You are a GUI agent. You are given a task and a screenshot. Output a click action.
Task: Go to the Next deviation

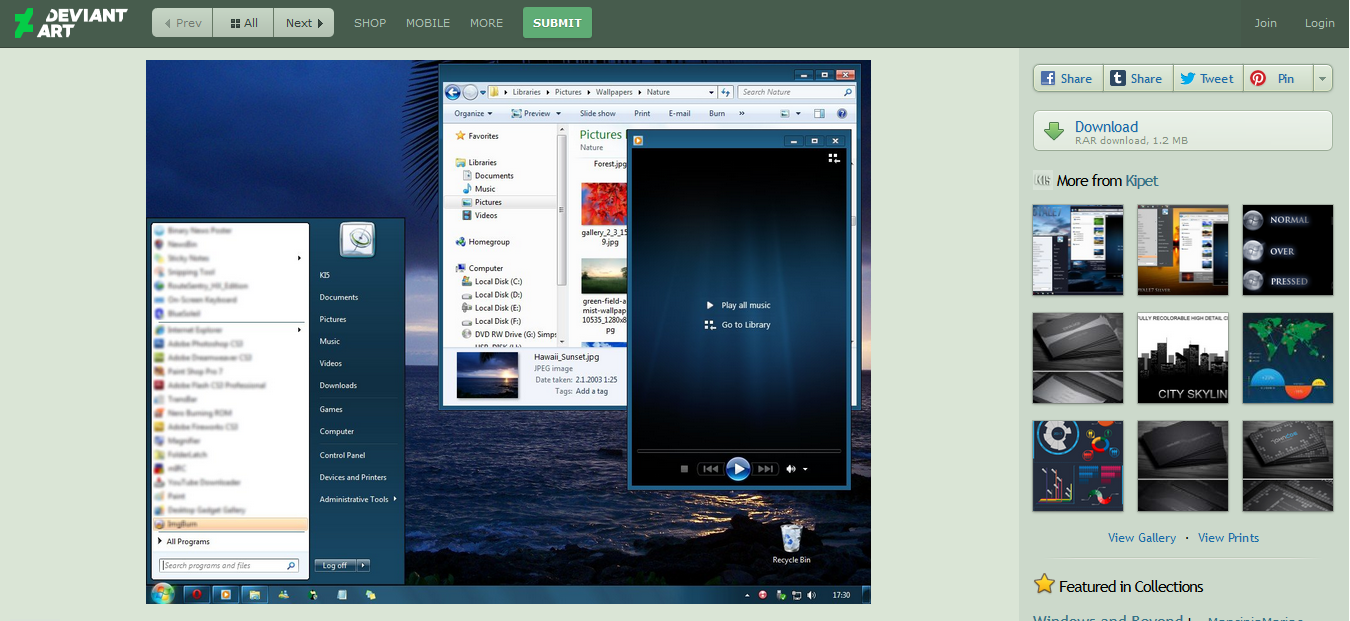pyautogui.click(x=304, y=23)
